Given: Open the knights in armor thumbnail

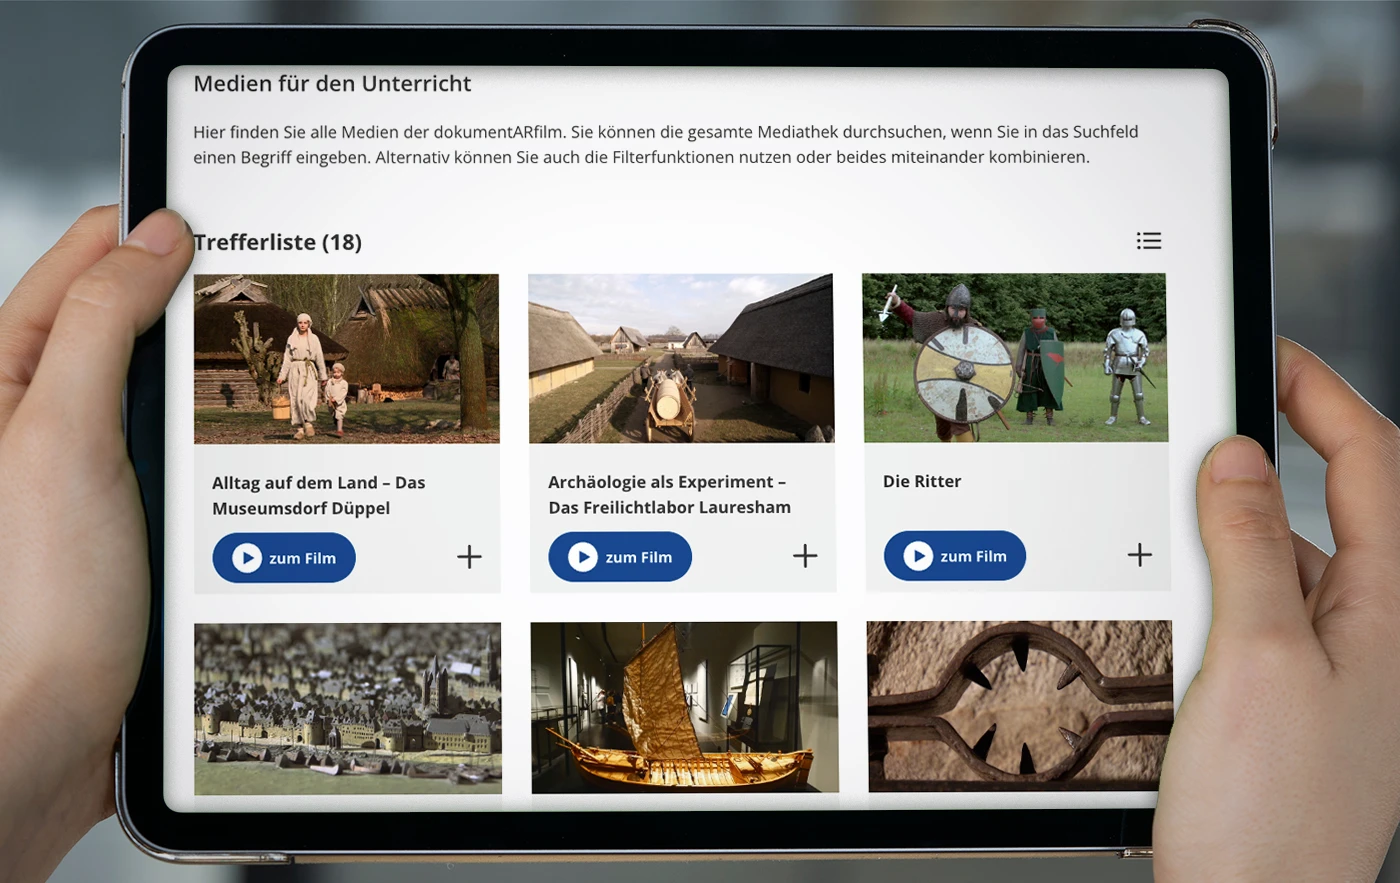Looking at the screenshot, I should (x=1015, y=357).
